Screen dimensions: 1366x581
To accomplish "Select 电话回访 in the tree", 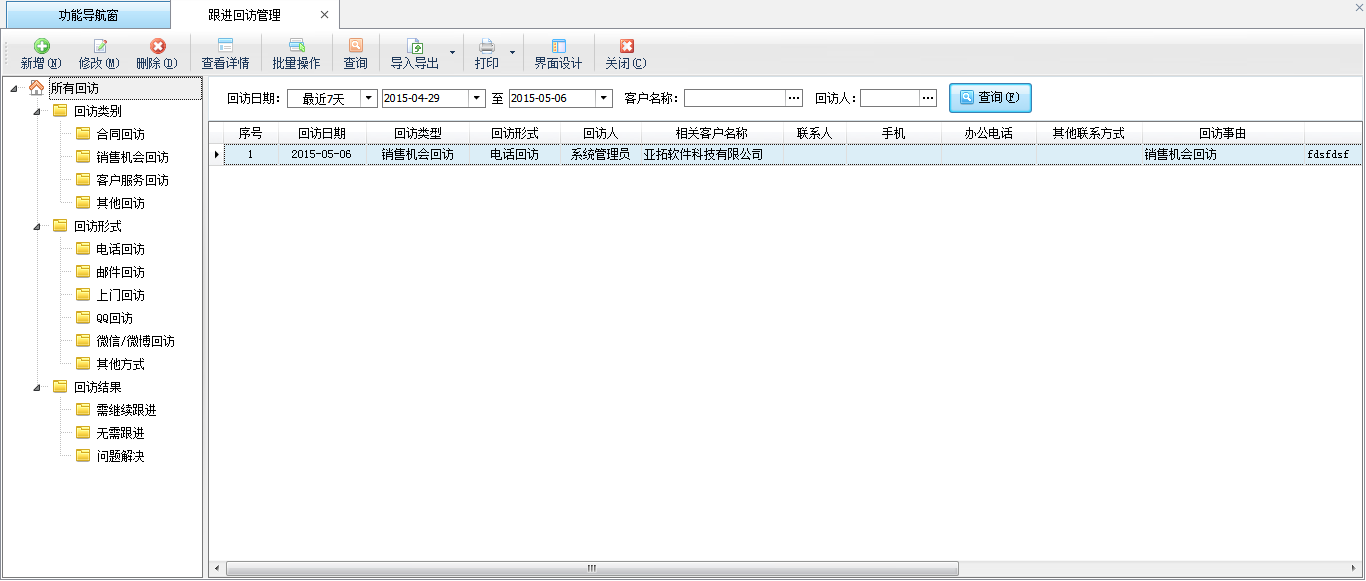I will (120, 249).
